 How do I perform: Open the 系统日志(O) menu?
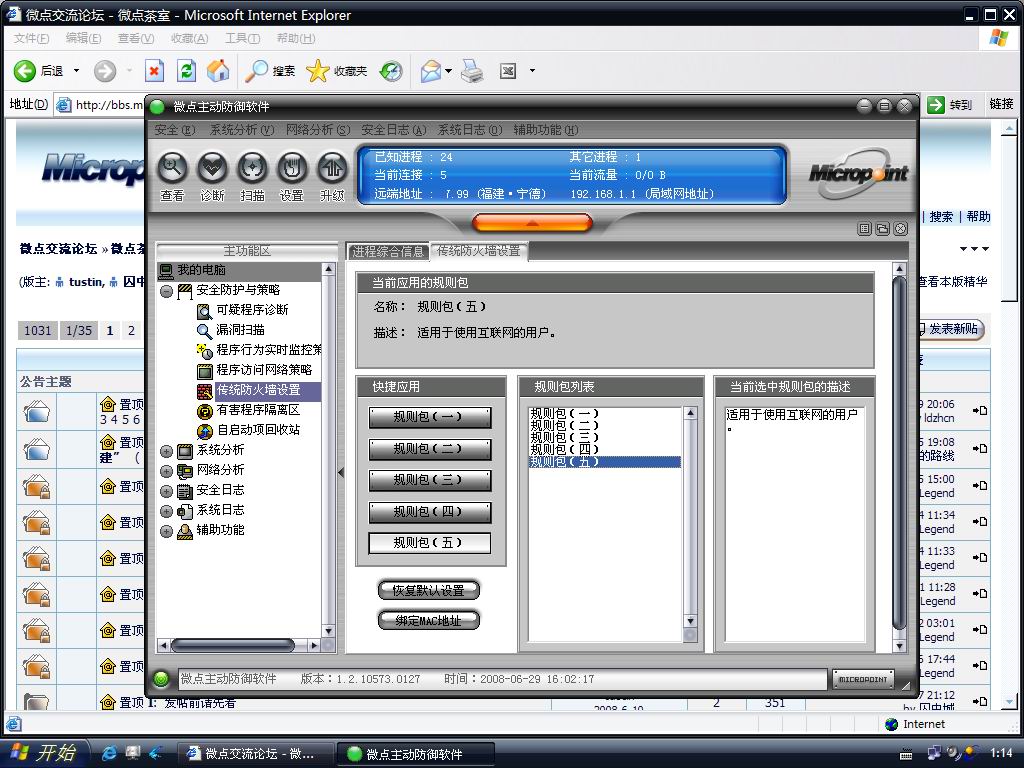(470, 130)
